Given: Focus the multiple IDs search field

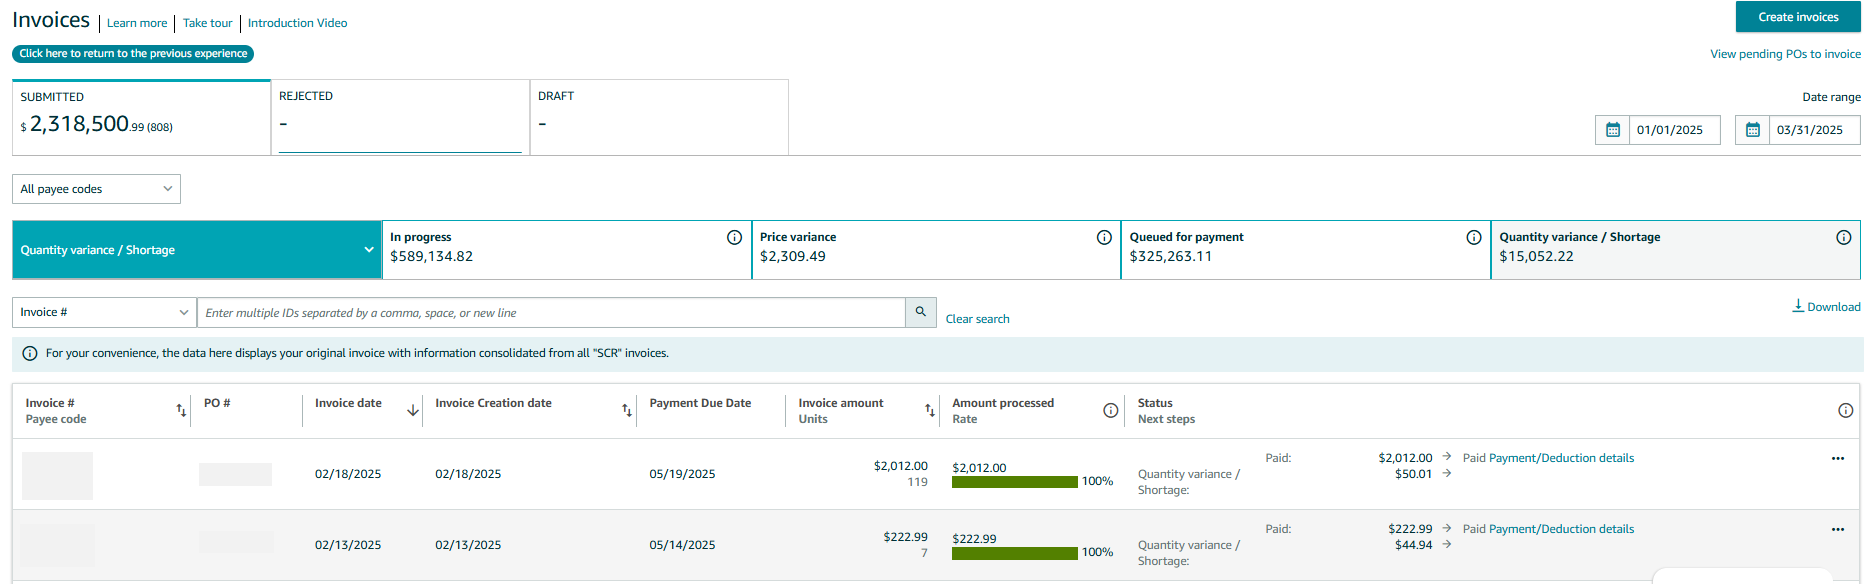Looking at the screenshot, I should (551, 312).
